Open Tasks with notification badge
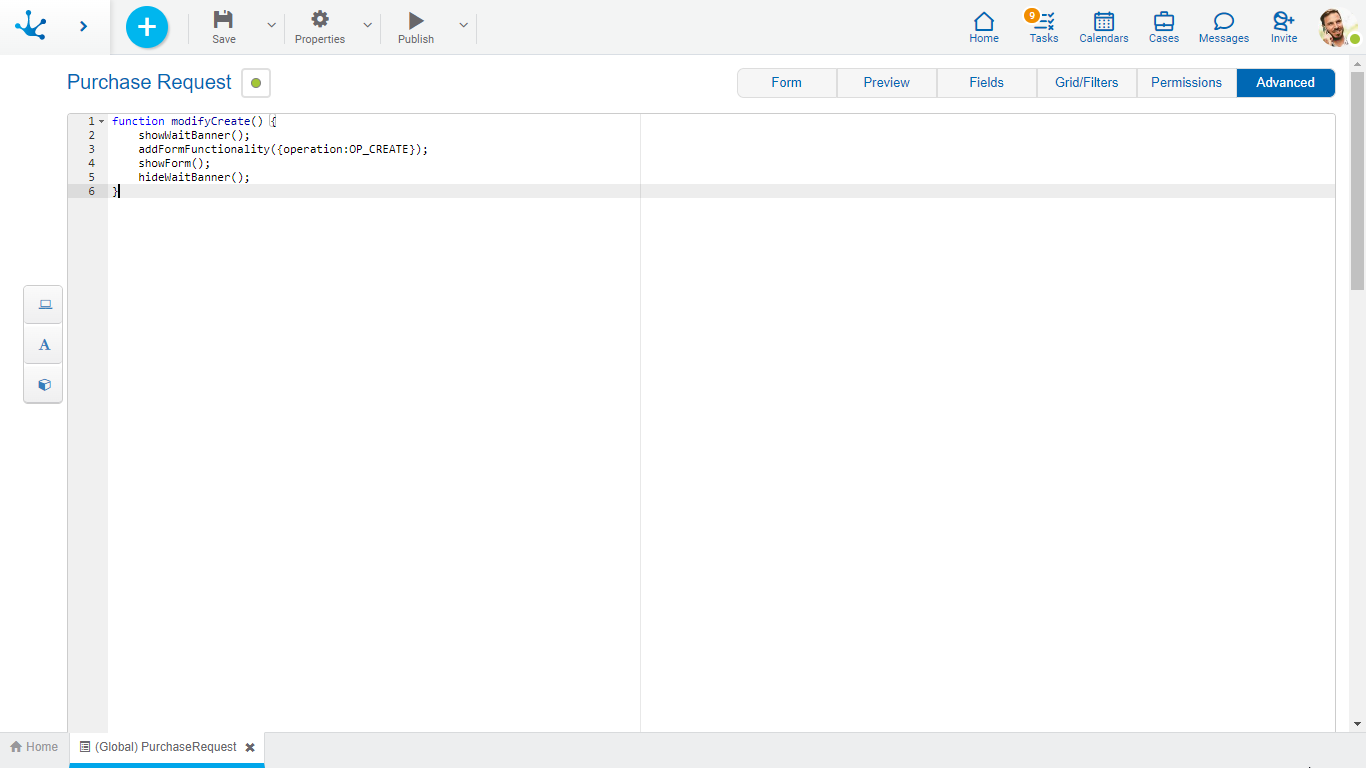This screenshot has height=768, width=1366. pos(1043,27)
